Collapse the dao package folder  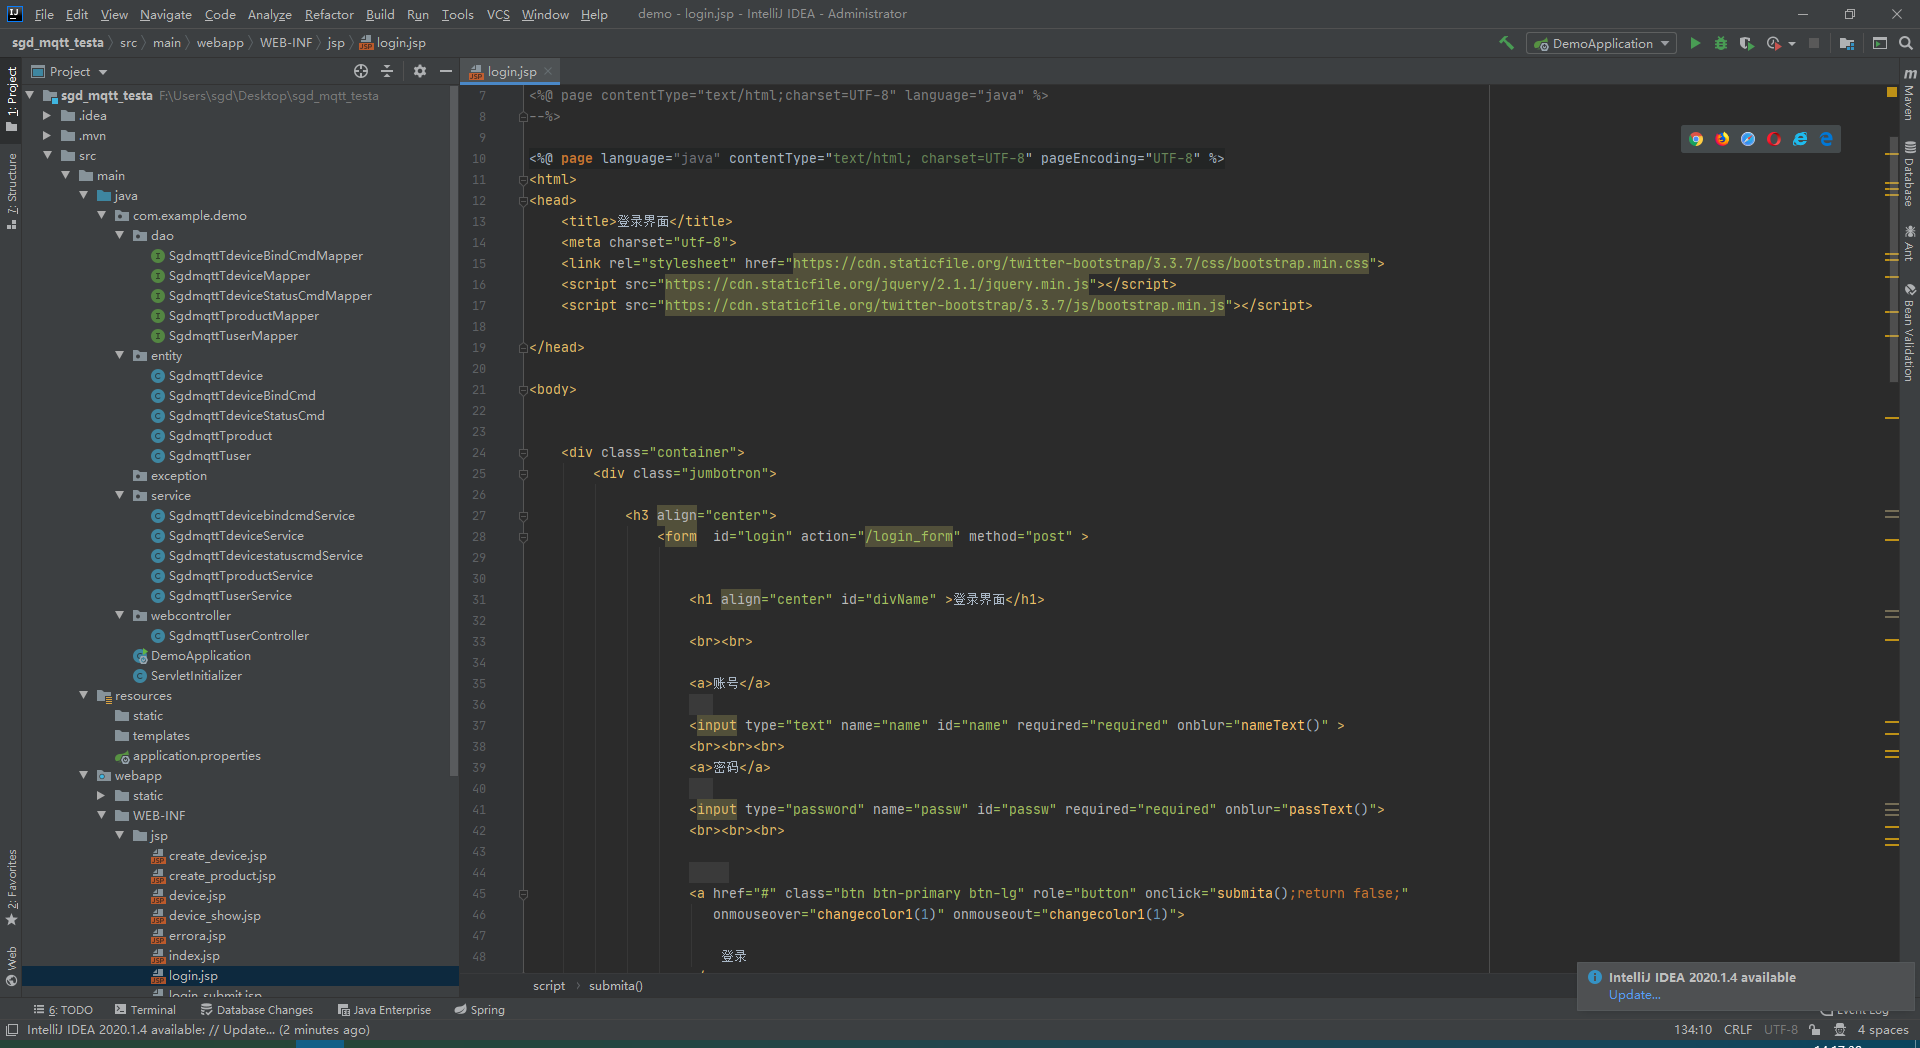(x=120, y=235)
